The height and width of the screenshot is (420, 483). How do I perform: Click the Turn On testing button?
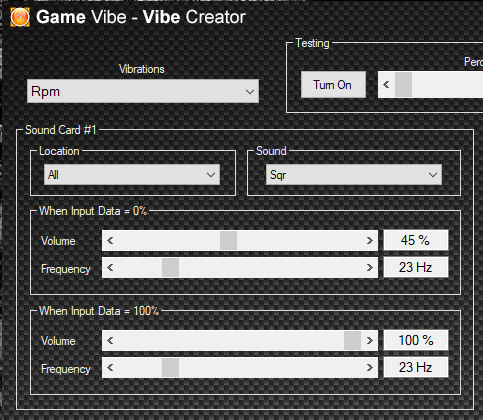tap(333, 85)
